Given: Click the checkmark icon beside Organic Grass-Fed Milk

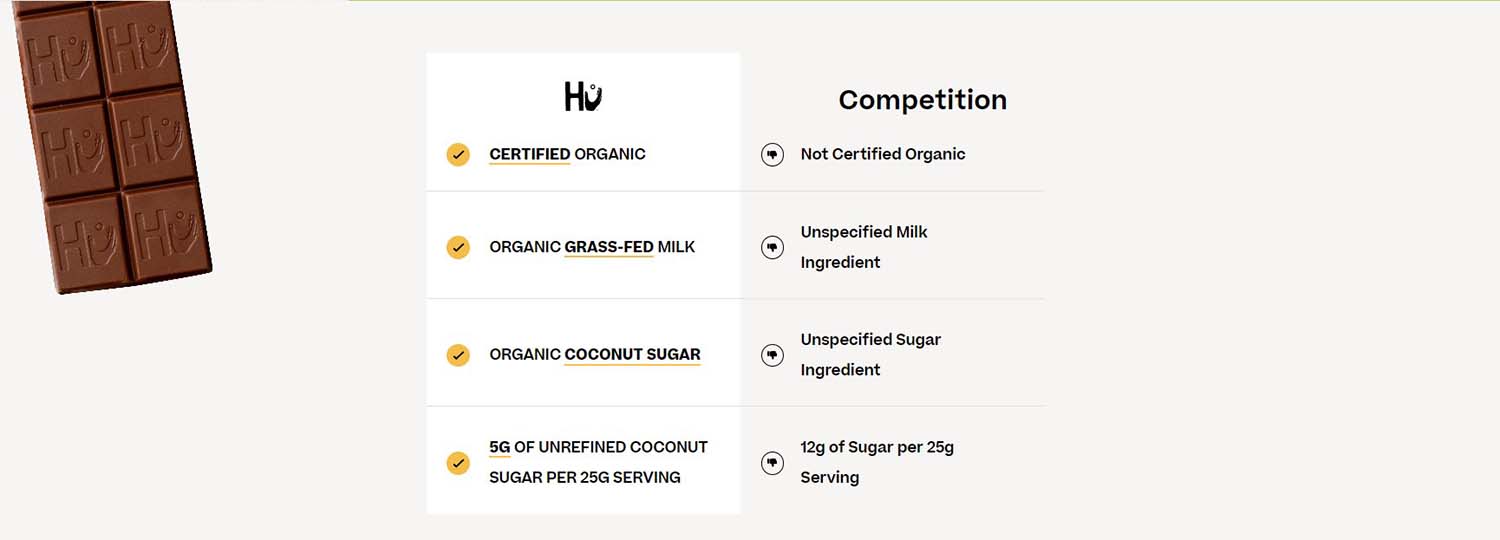Looking at the screenshot, I should click(458, 247).
